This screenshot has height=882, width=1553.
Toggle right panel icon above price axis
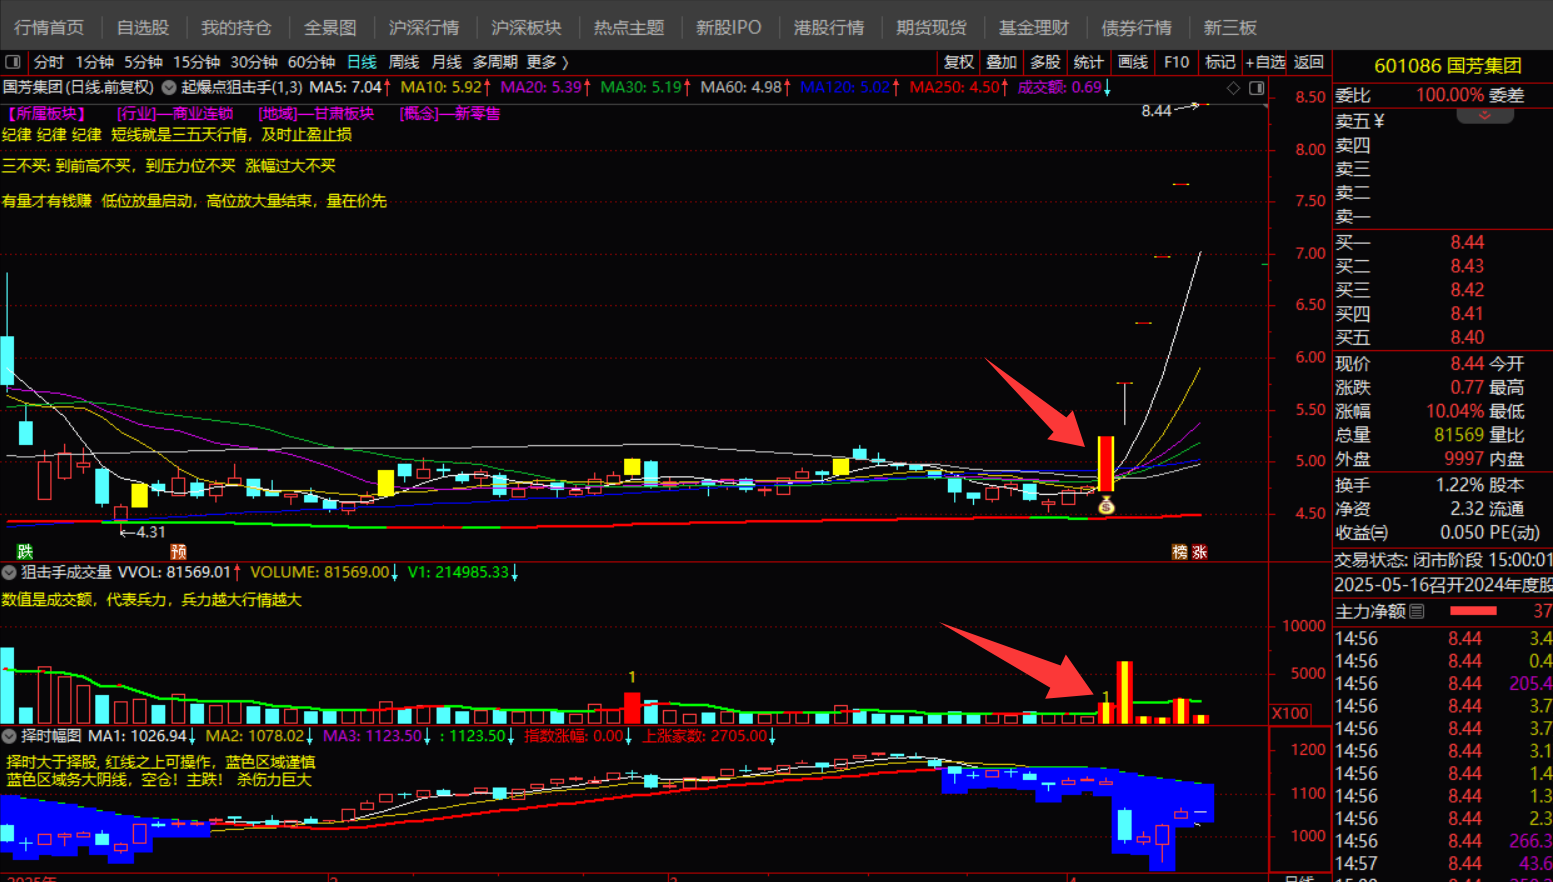coord(1257,88)
